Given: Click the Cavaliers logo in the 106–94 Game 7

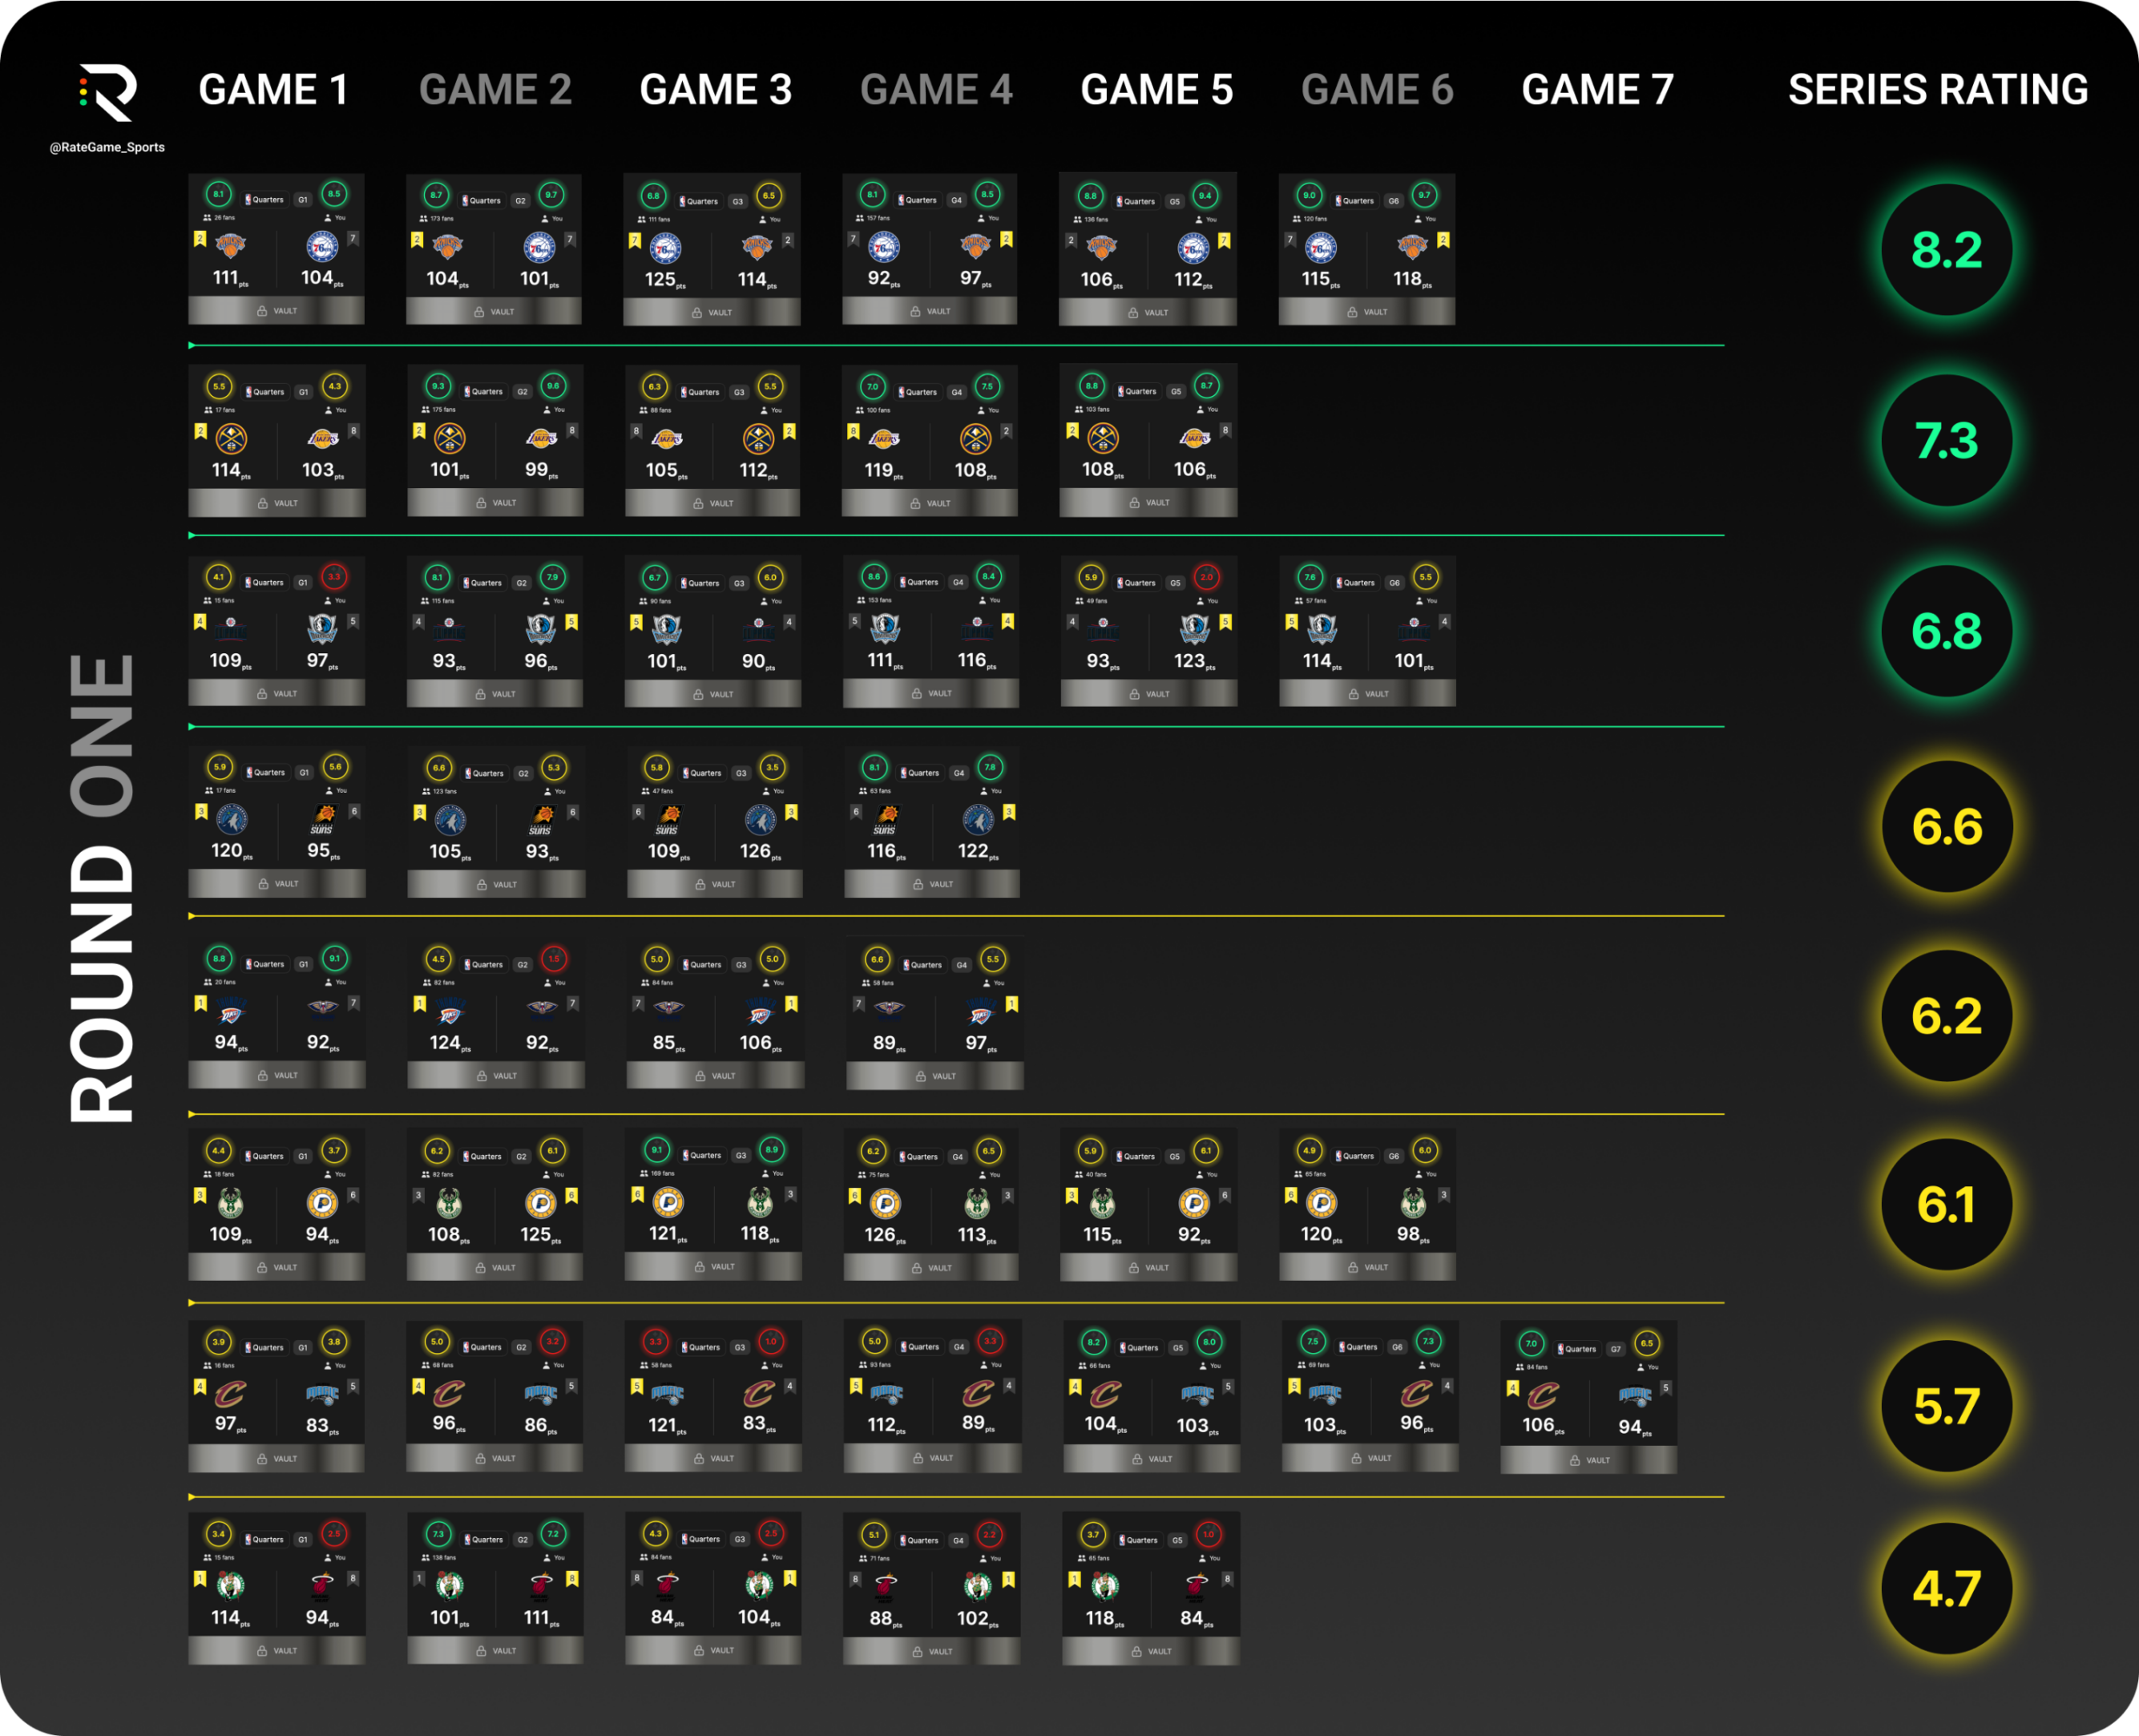Looking at the screenshot, I should click(x=1543, y=1395).
